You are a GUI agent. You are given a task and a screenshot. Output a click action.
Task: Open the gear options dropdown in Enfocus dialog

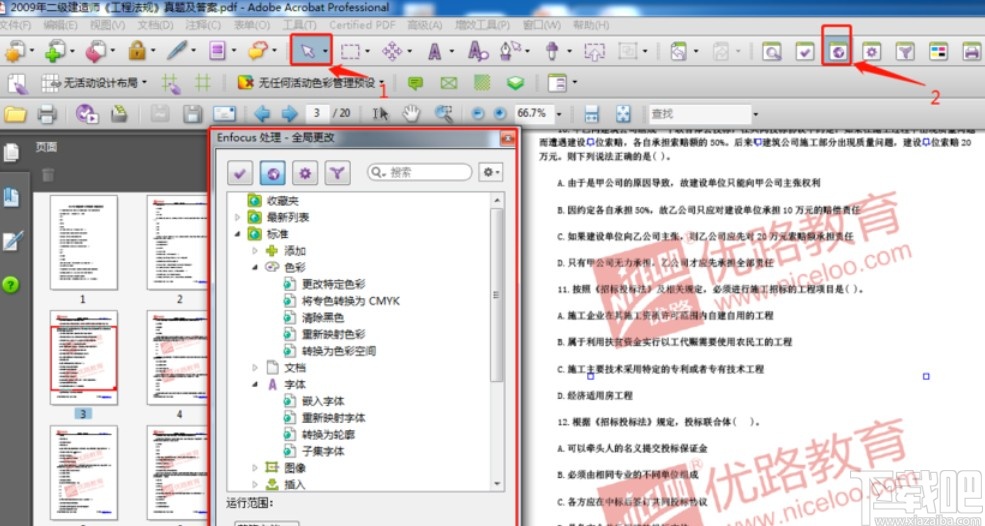pos(491,172)
